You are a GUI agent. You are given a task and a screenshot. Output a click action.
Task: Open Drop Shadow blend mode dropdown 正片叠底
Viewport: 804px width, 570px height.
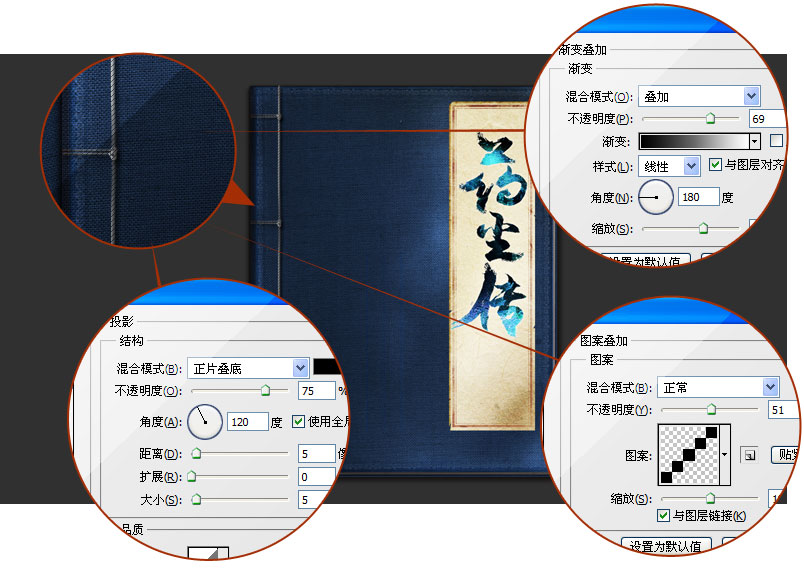tap(248, 368)
